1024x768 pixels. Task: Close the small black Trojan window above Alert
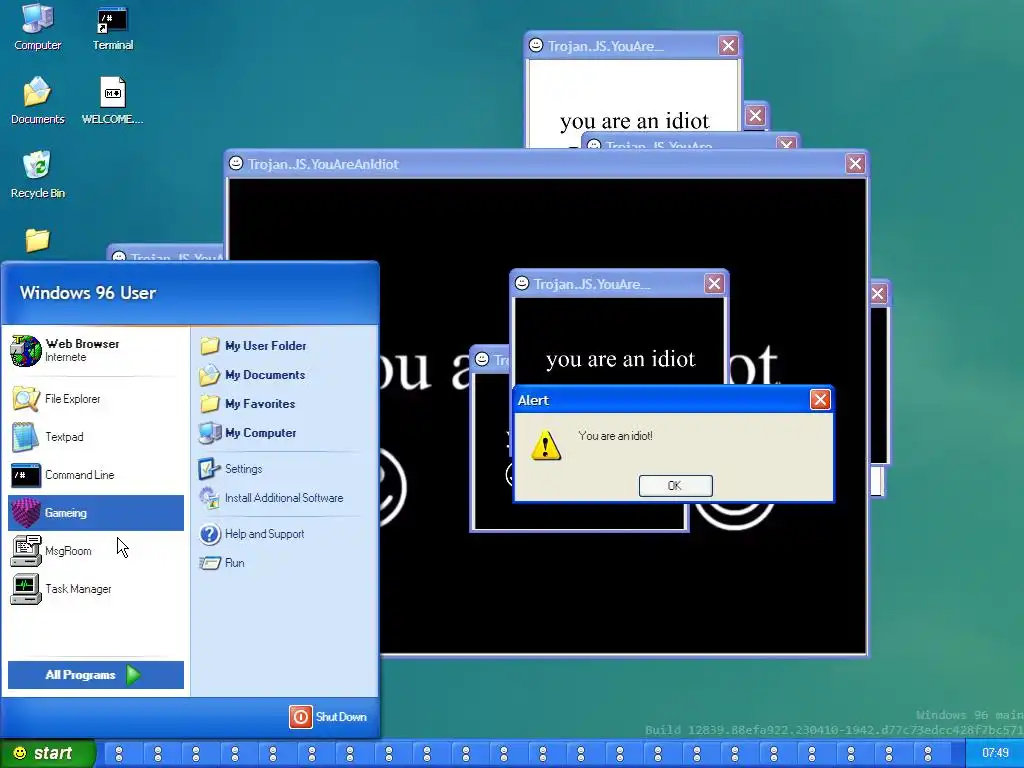tap(714, 283)
